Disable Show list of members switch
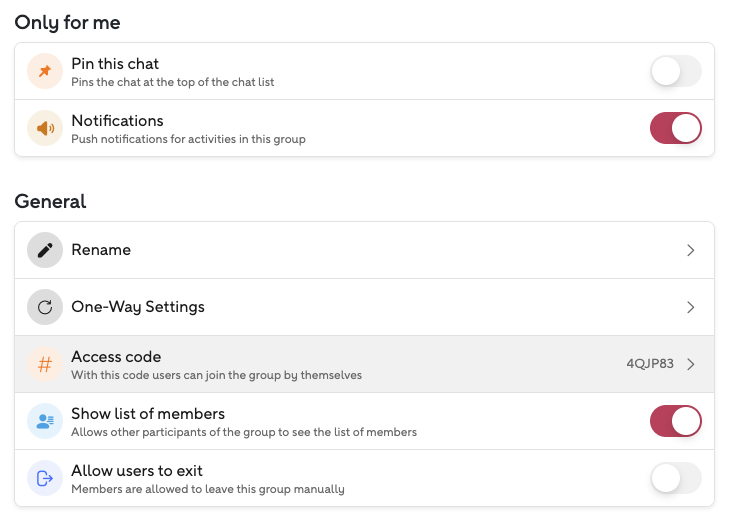 coord(676,421)
